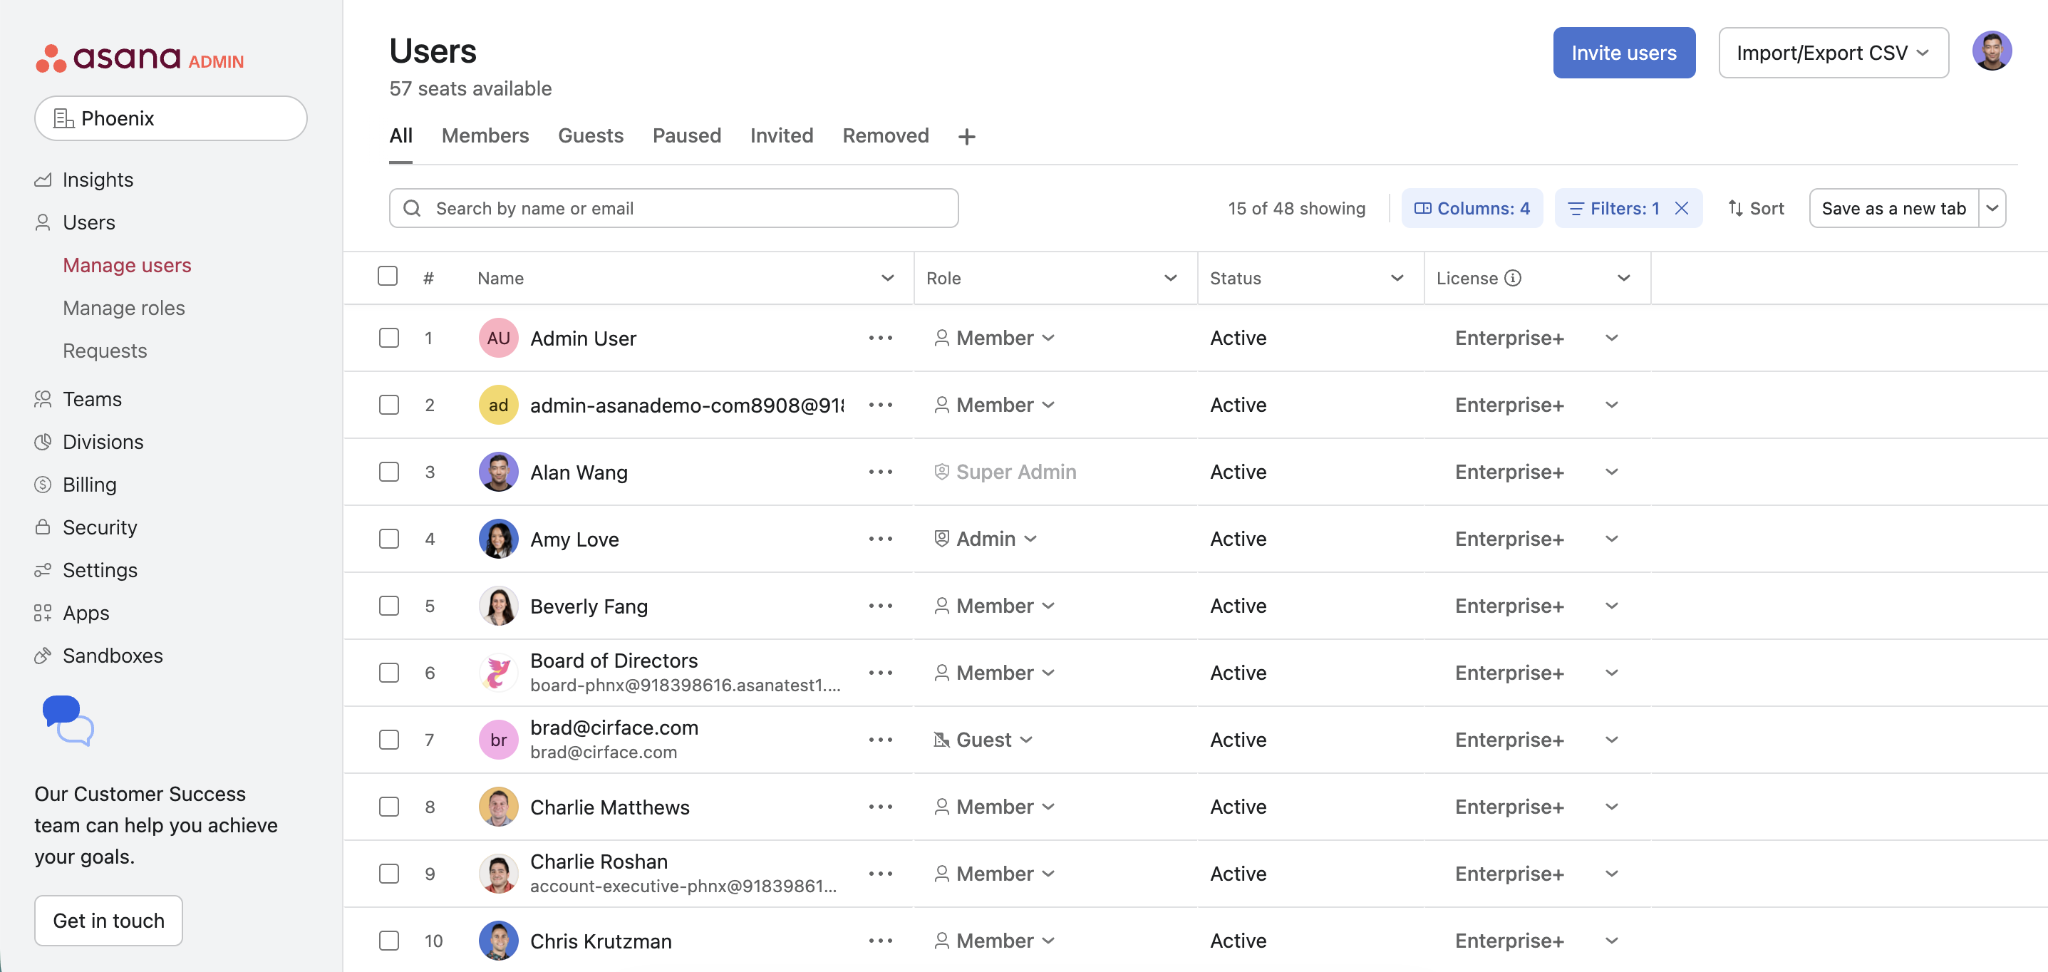2048x972 pixels.
Task: Open more options for Board of Directors
Action: click(x=880, y=673)
